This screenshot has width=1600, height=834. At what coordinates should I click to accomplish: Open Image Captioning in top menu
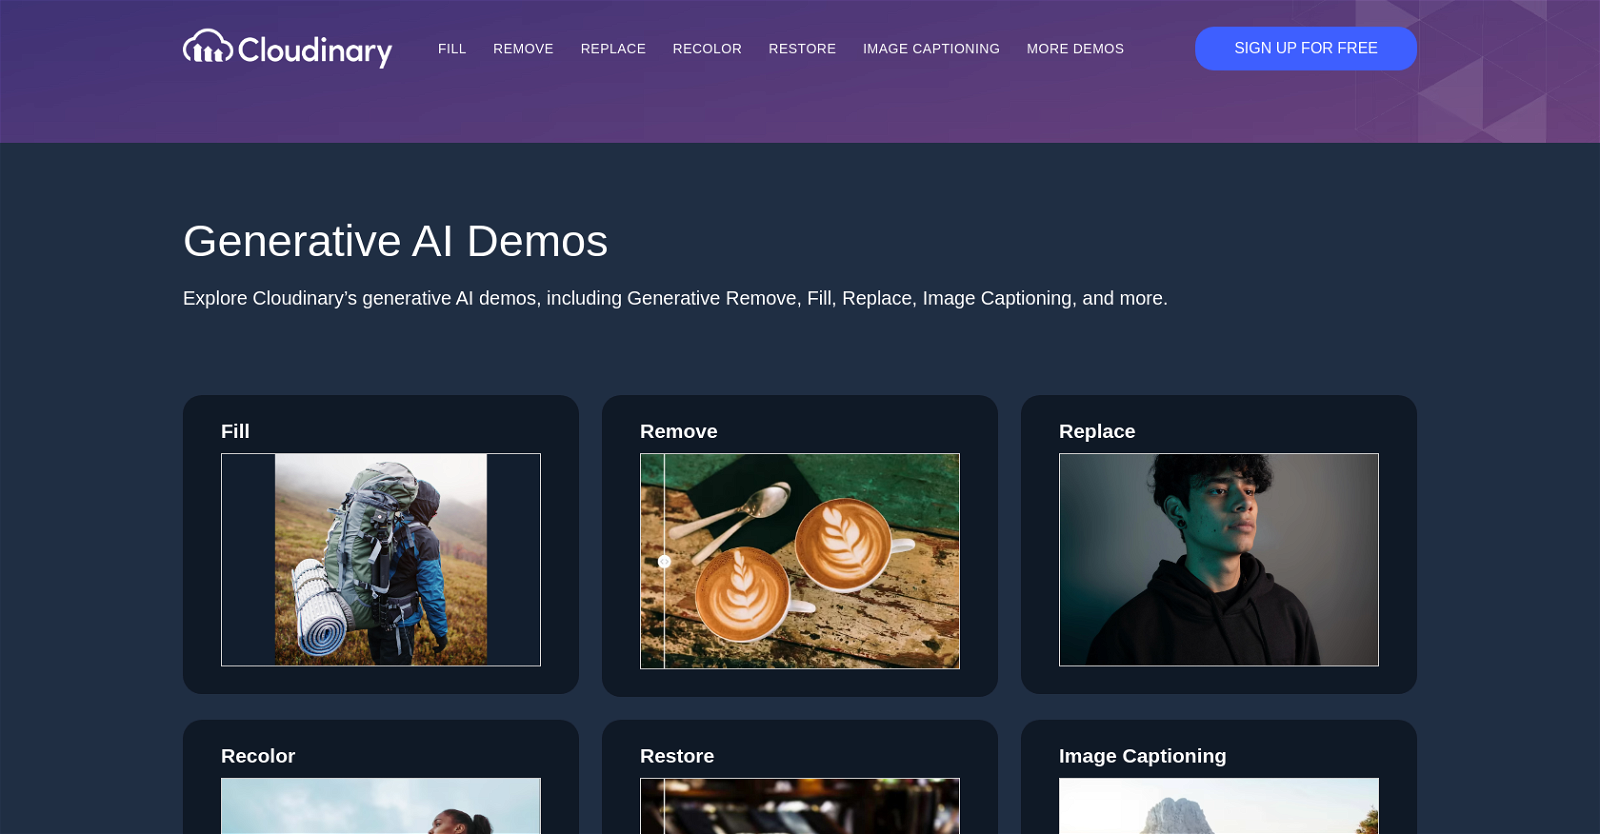click(x=931, y=49)
